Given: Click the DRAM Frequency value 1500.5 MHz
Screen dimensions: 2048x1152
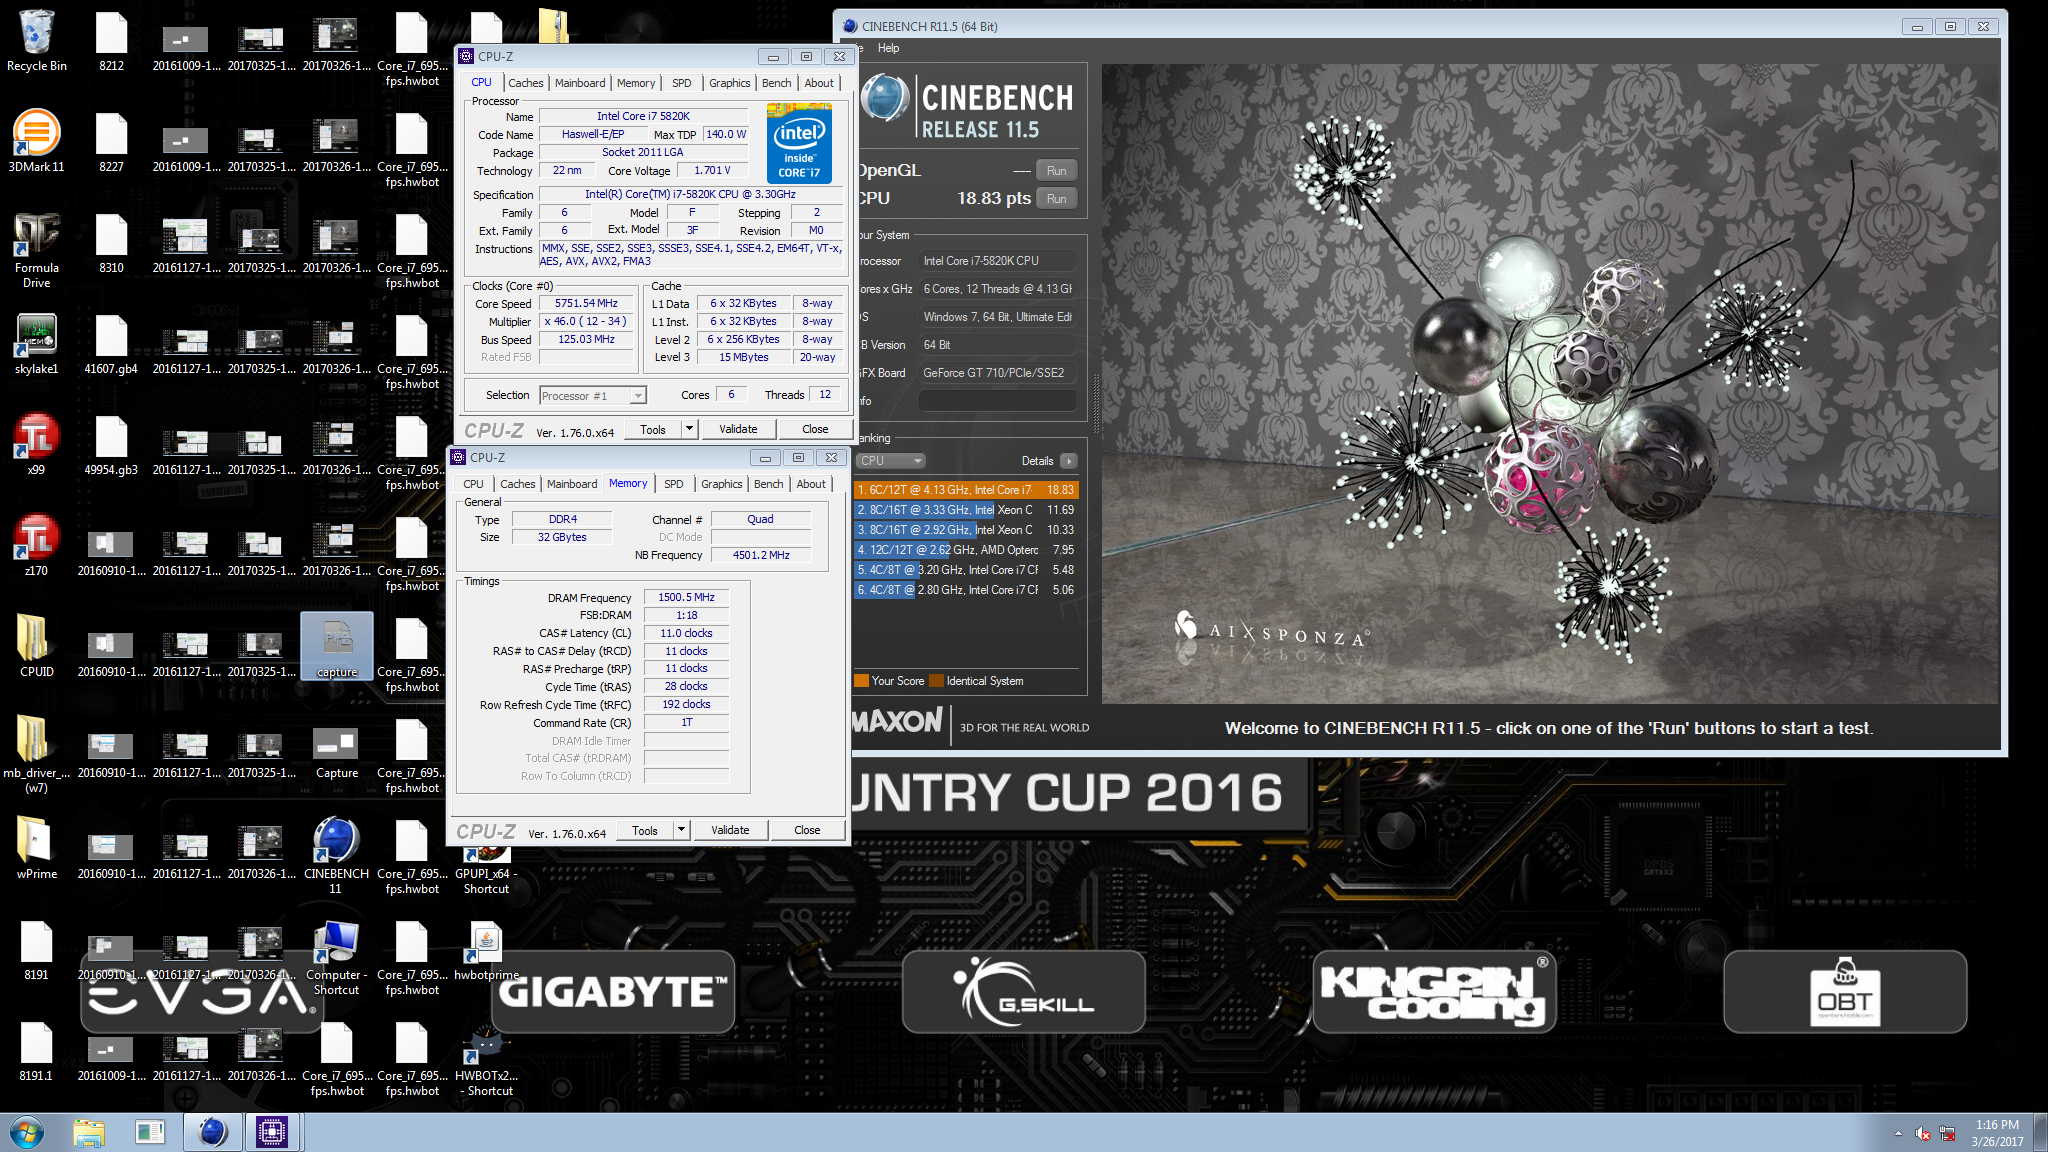Looking at the screenshot, I should tap(686, 597).
